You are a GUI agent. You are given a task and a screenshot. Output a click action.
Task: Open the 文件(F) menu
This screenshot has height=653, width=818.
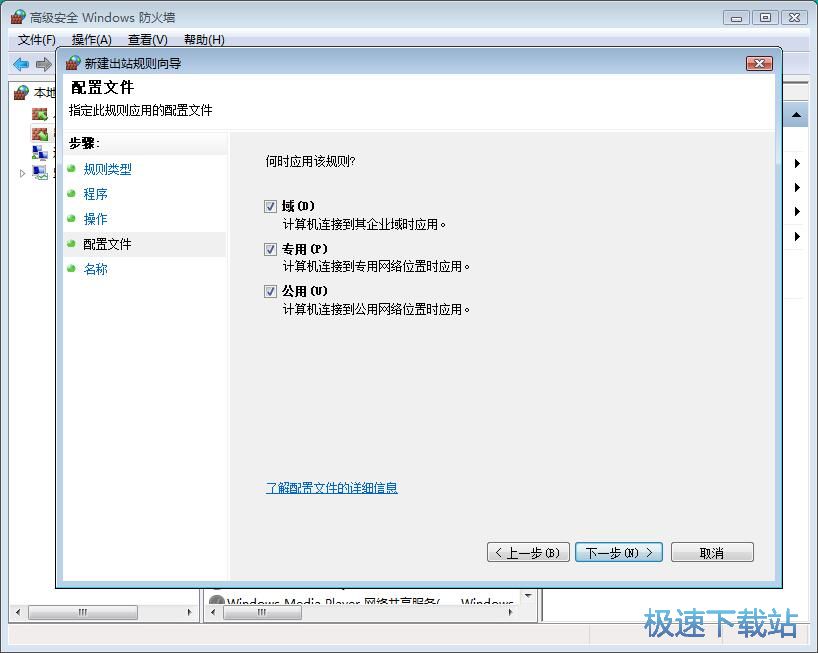tap(37, 40)
